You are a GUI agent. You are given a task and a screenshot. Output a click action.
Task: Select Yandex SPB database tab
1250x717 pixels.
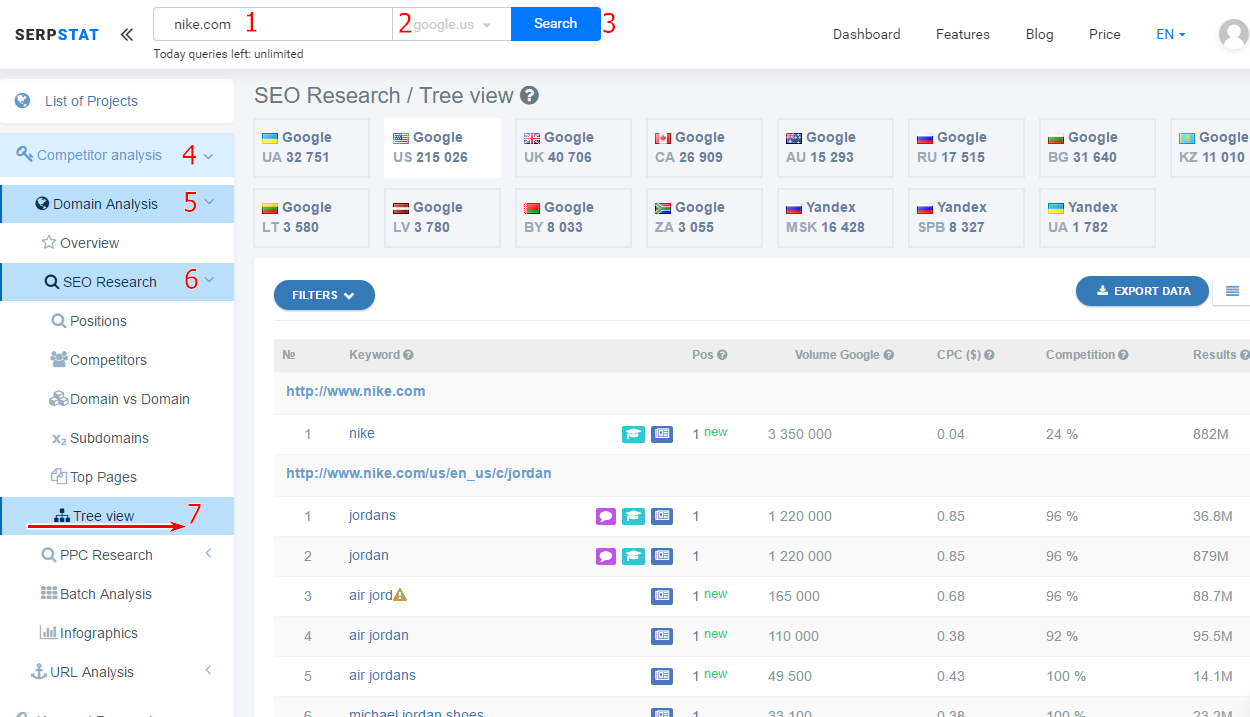tap(966, 218)
